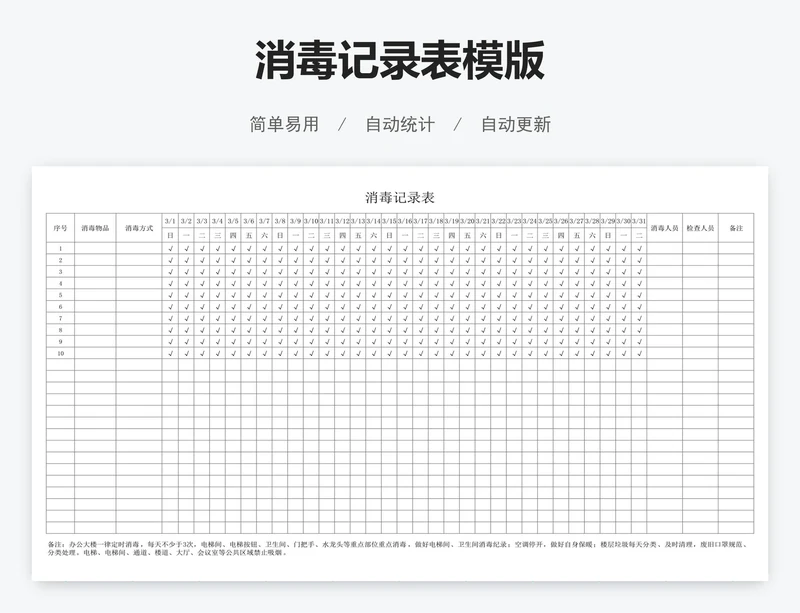Screen dimensions: 800x613
Task: Click the main heading 消毒记录表模版
Action: pos(400,60)
